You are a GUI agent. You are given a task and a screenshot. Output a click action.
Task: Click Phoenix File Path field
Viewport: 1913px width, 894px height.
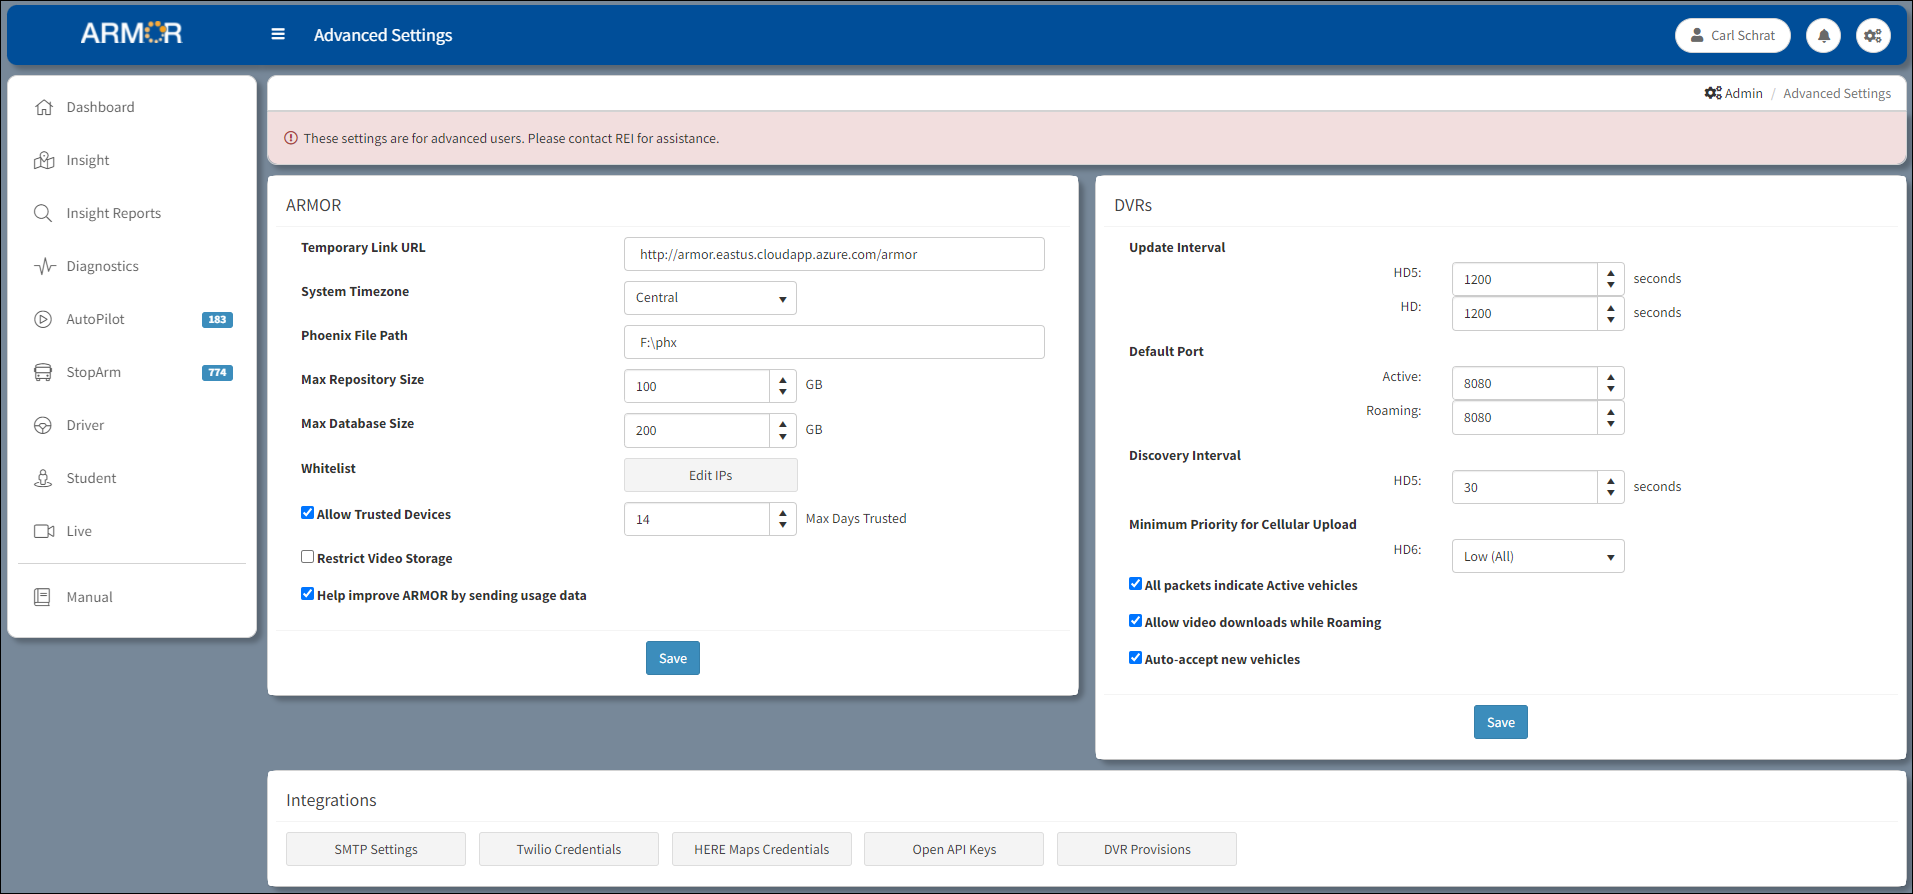[x=834, y=342]
